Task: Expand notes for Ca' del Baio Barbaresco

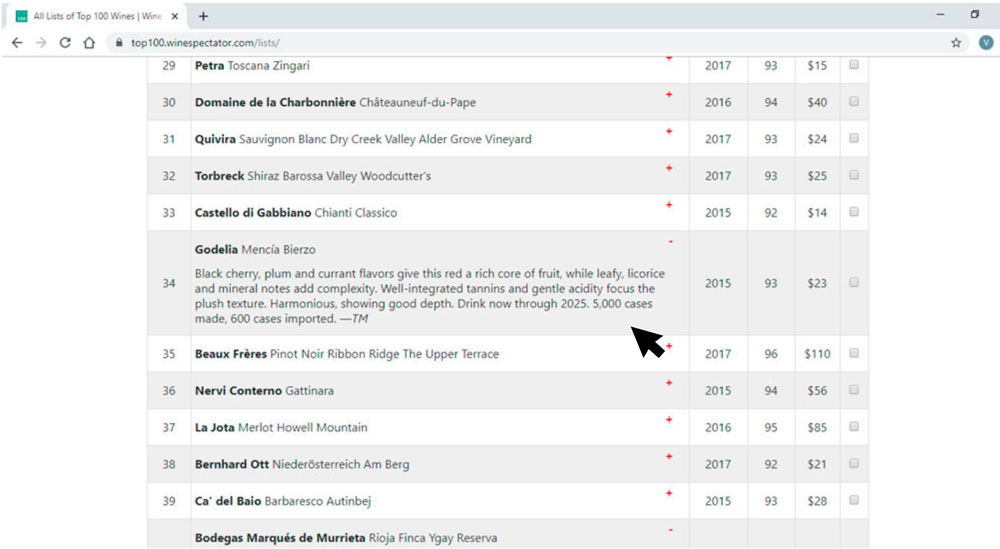Action: 669,493
